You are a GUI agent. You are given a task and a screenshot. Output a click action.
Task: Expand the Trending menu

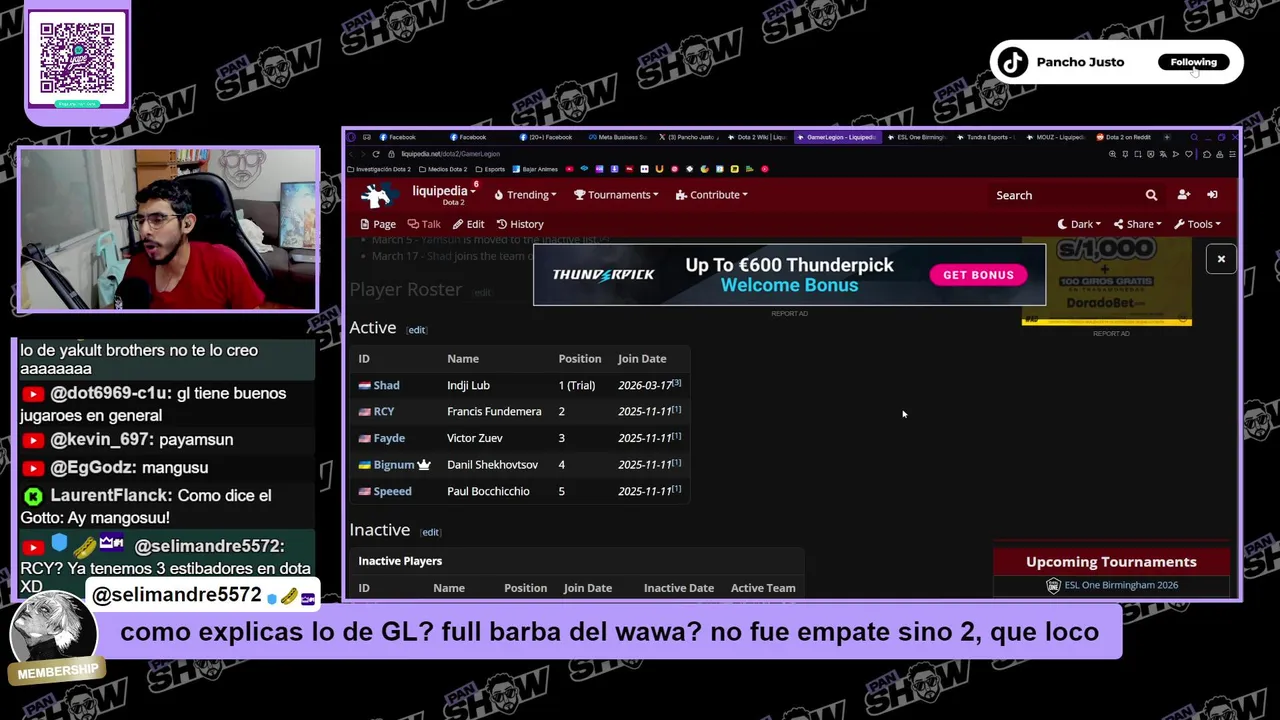[525, 195]
